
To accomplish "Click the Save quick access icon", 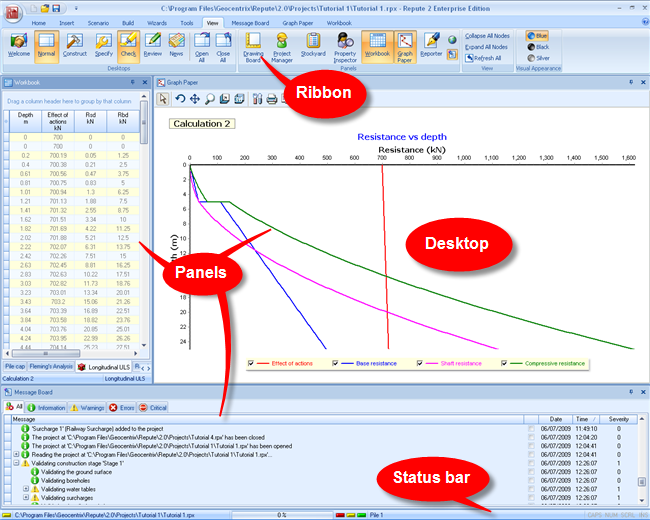I will point(57,8).
